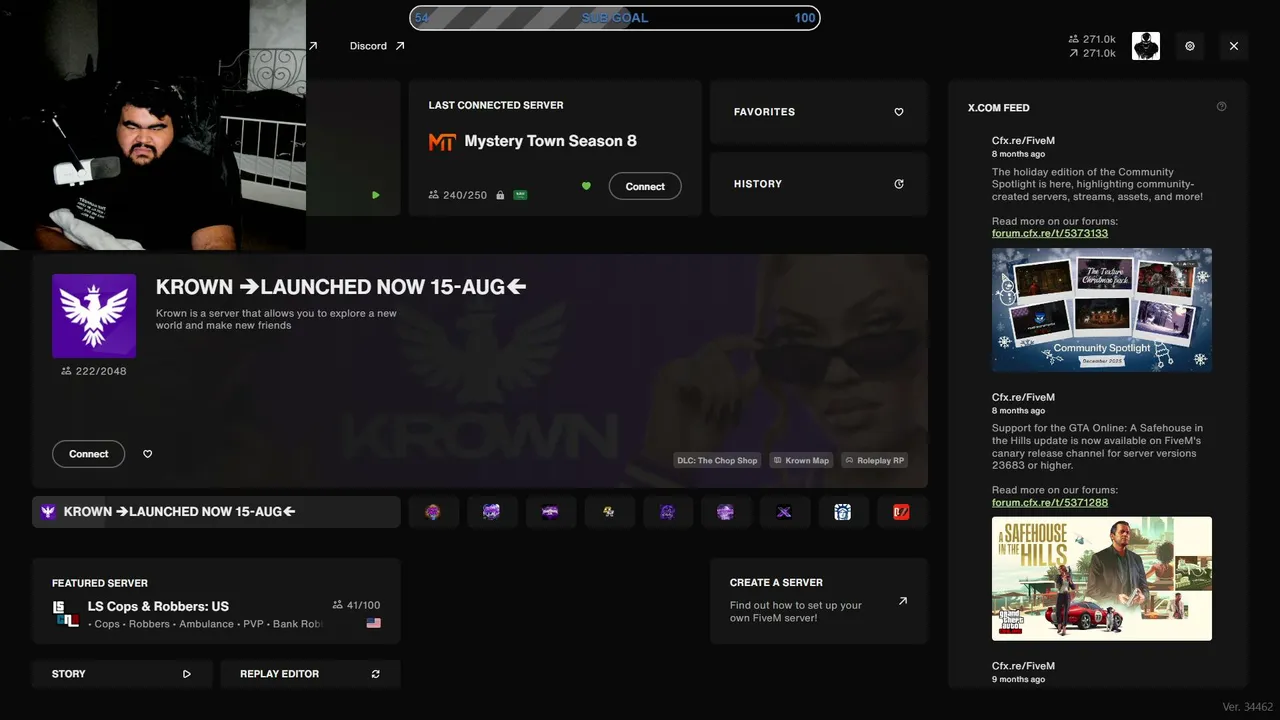
Task: Select the Roleplay RP tag
Action: point(875,461)
